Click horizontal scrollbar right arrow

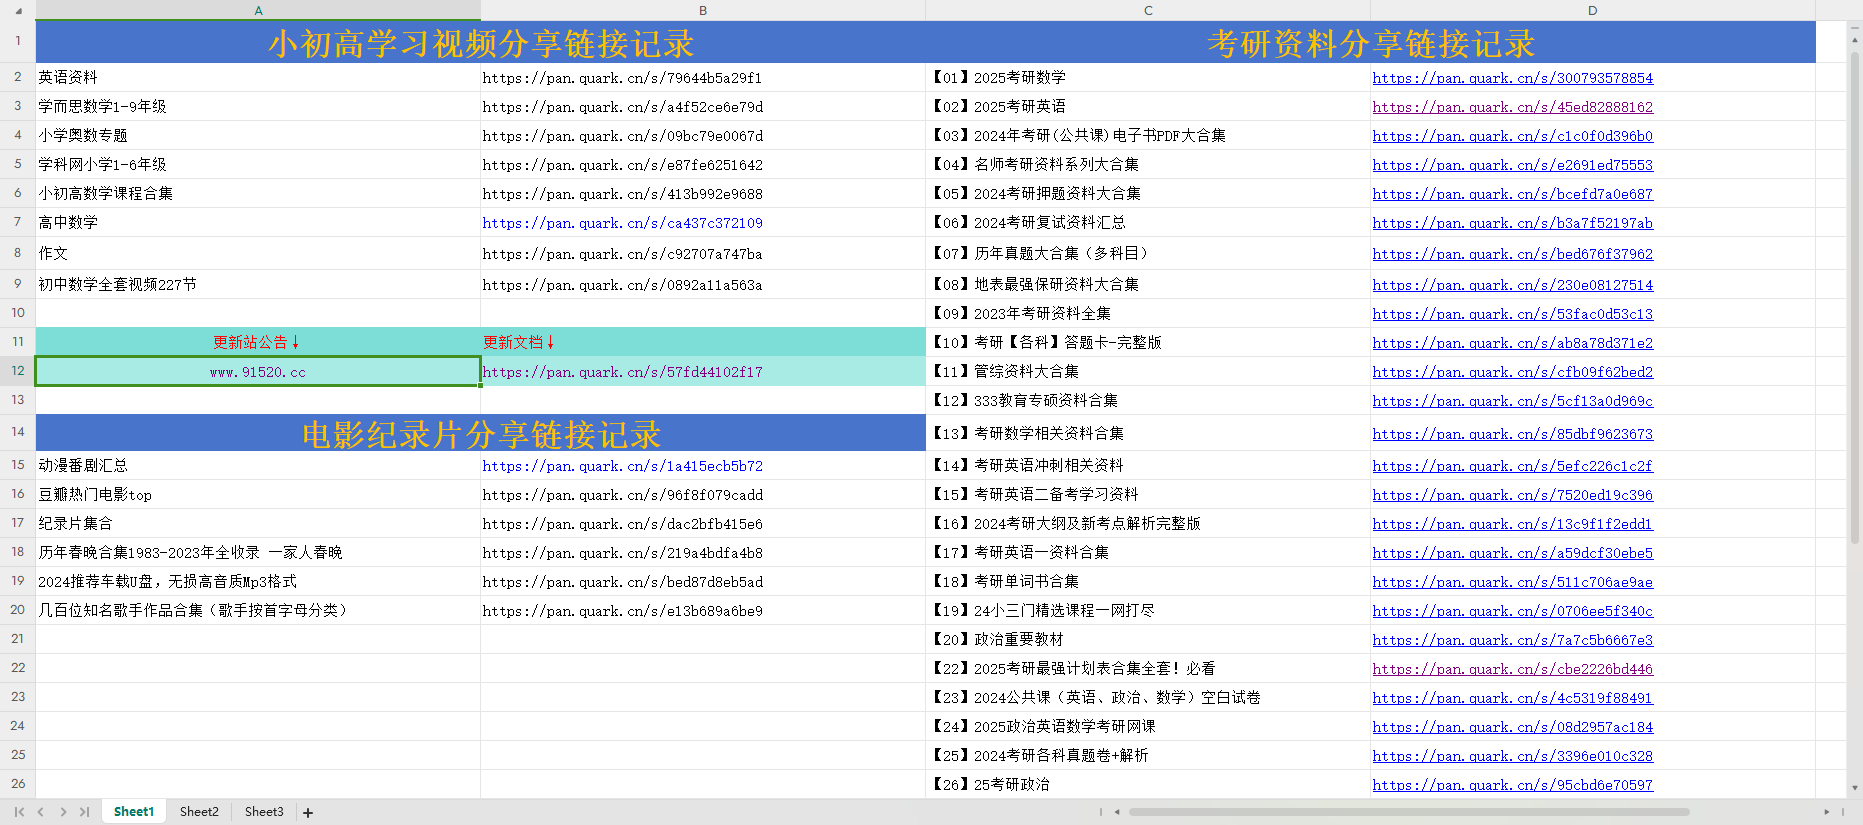click(x=1826, y=812)
